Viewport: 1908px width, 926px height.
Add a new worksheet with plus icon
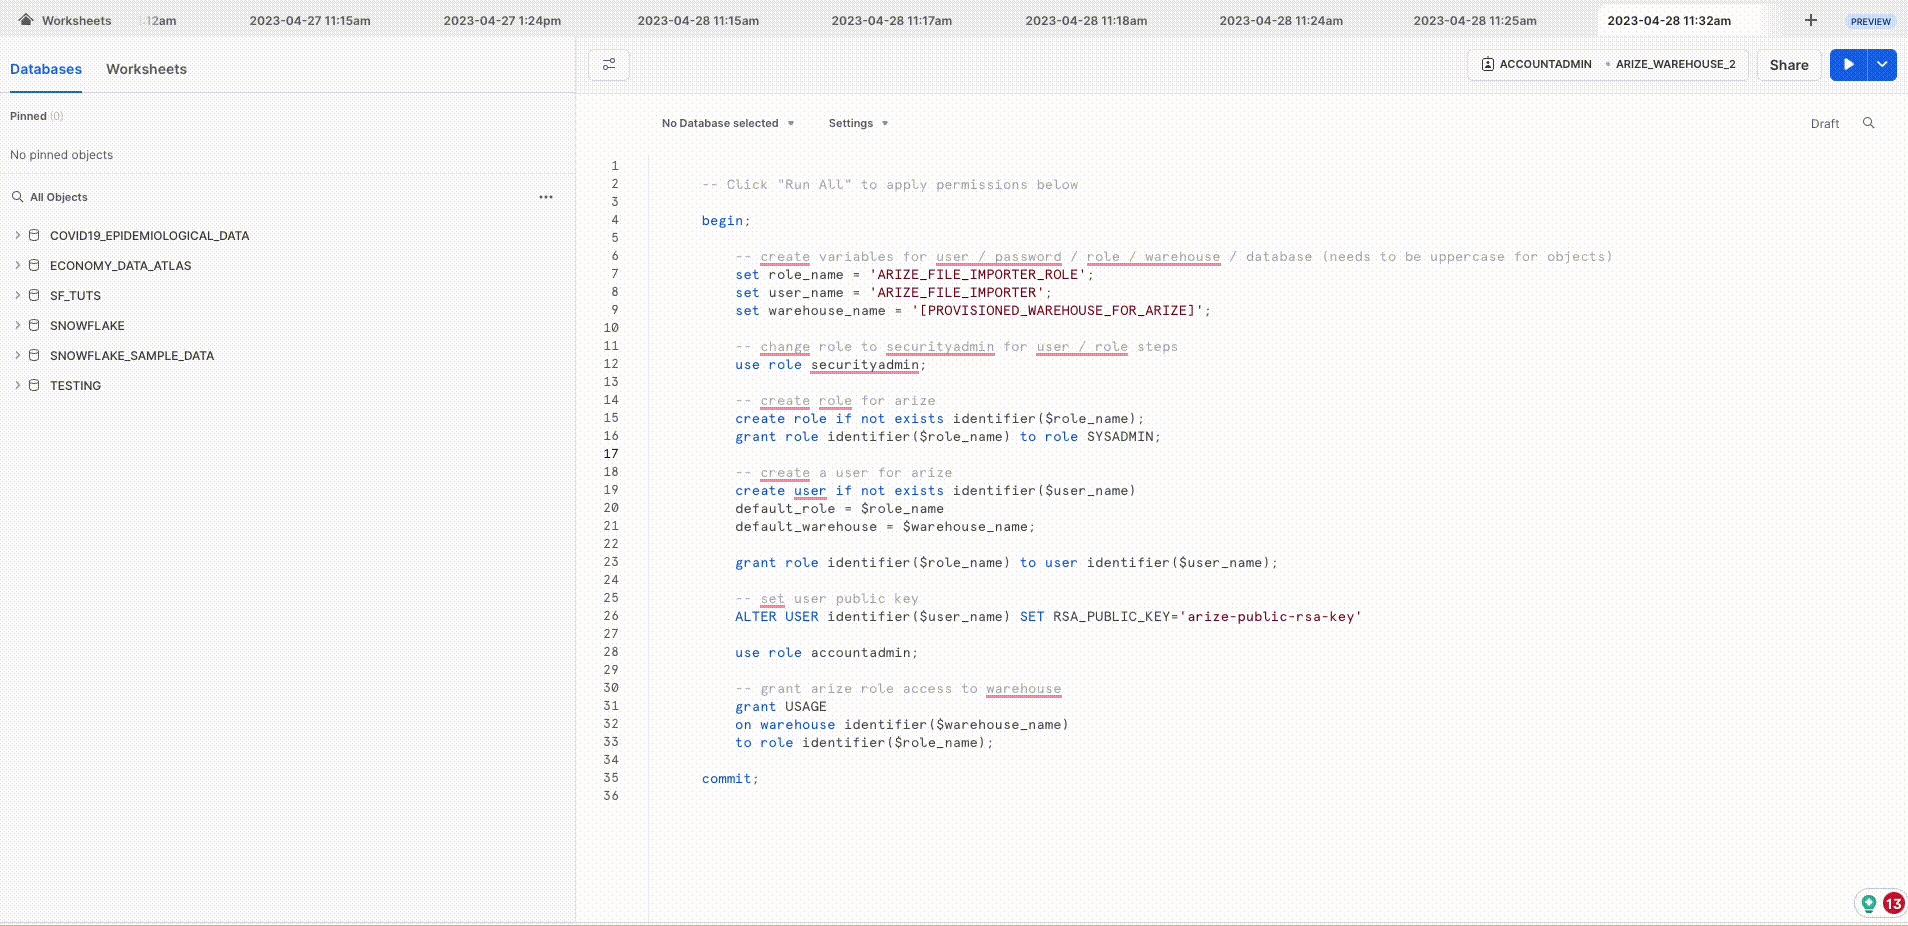point(1811,20)
